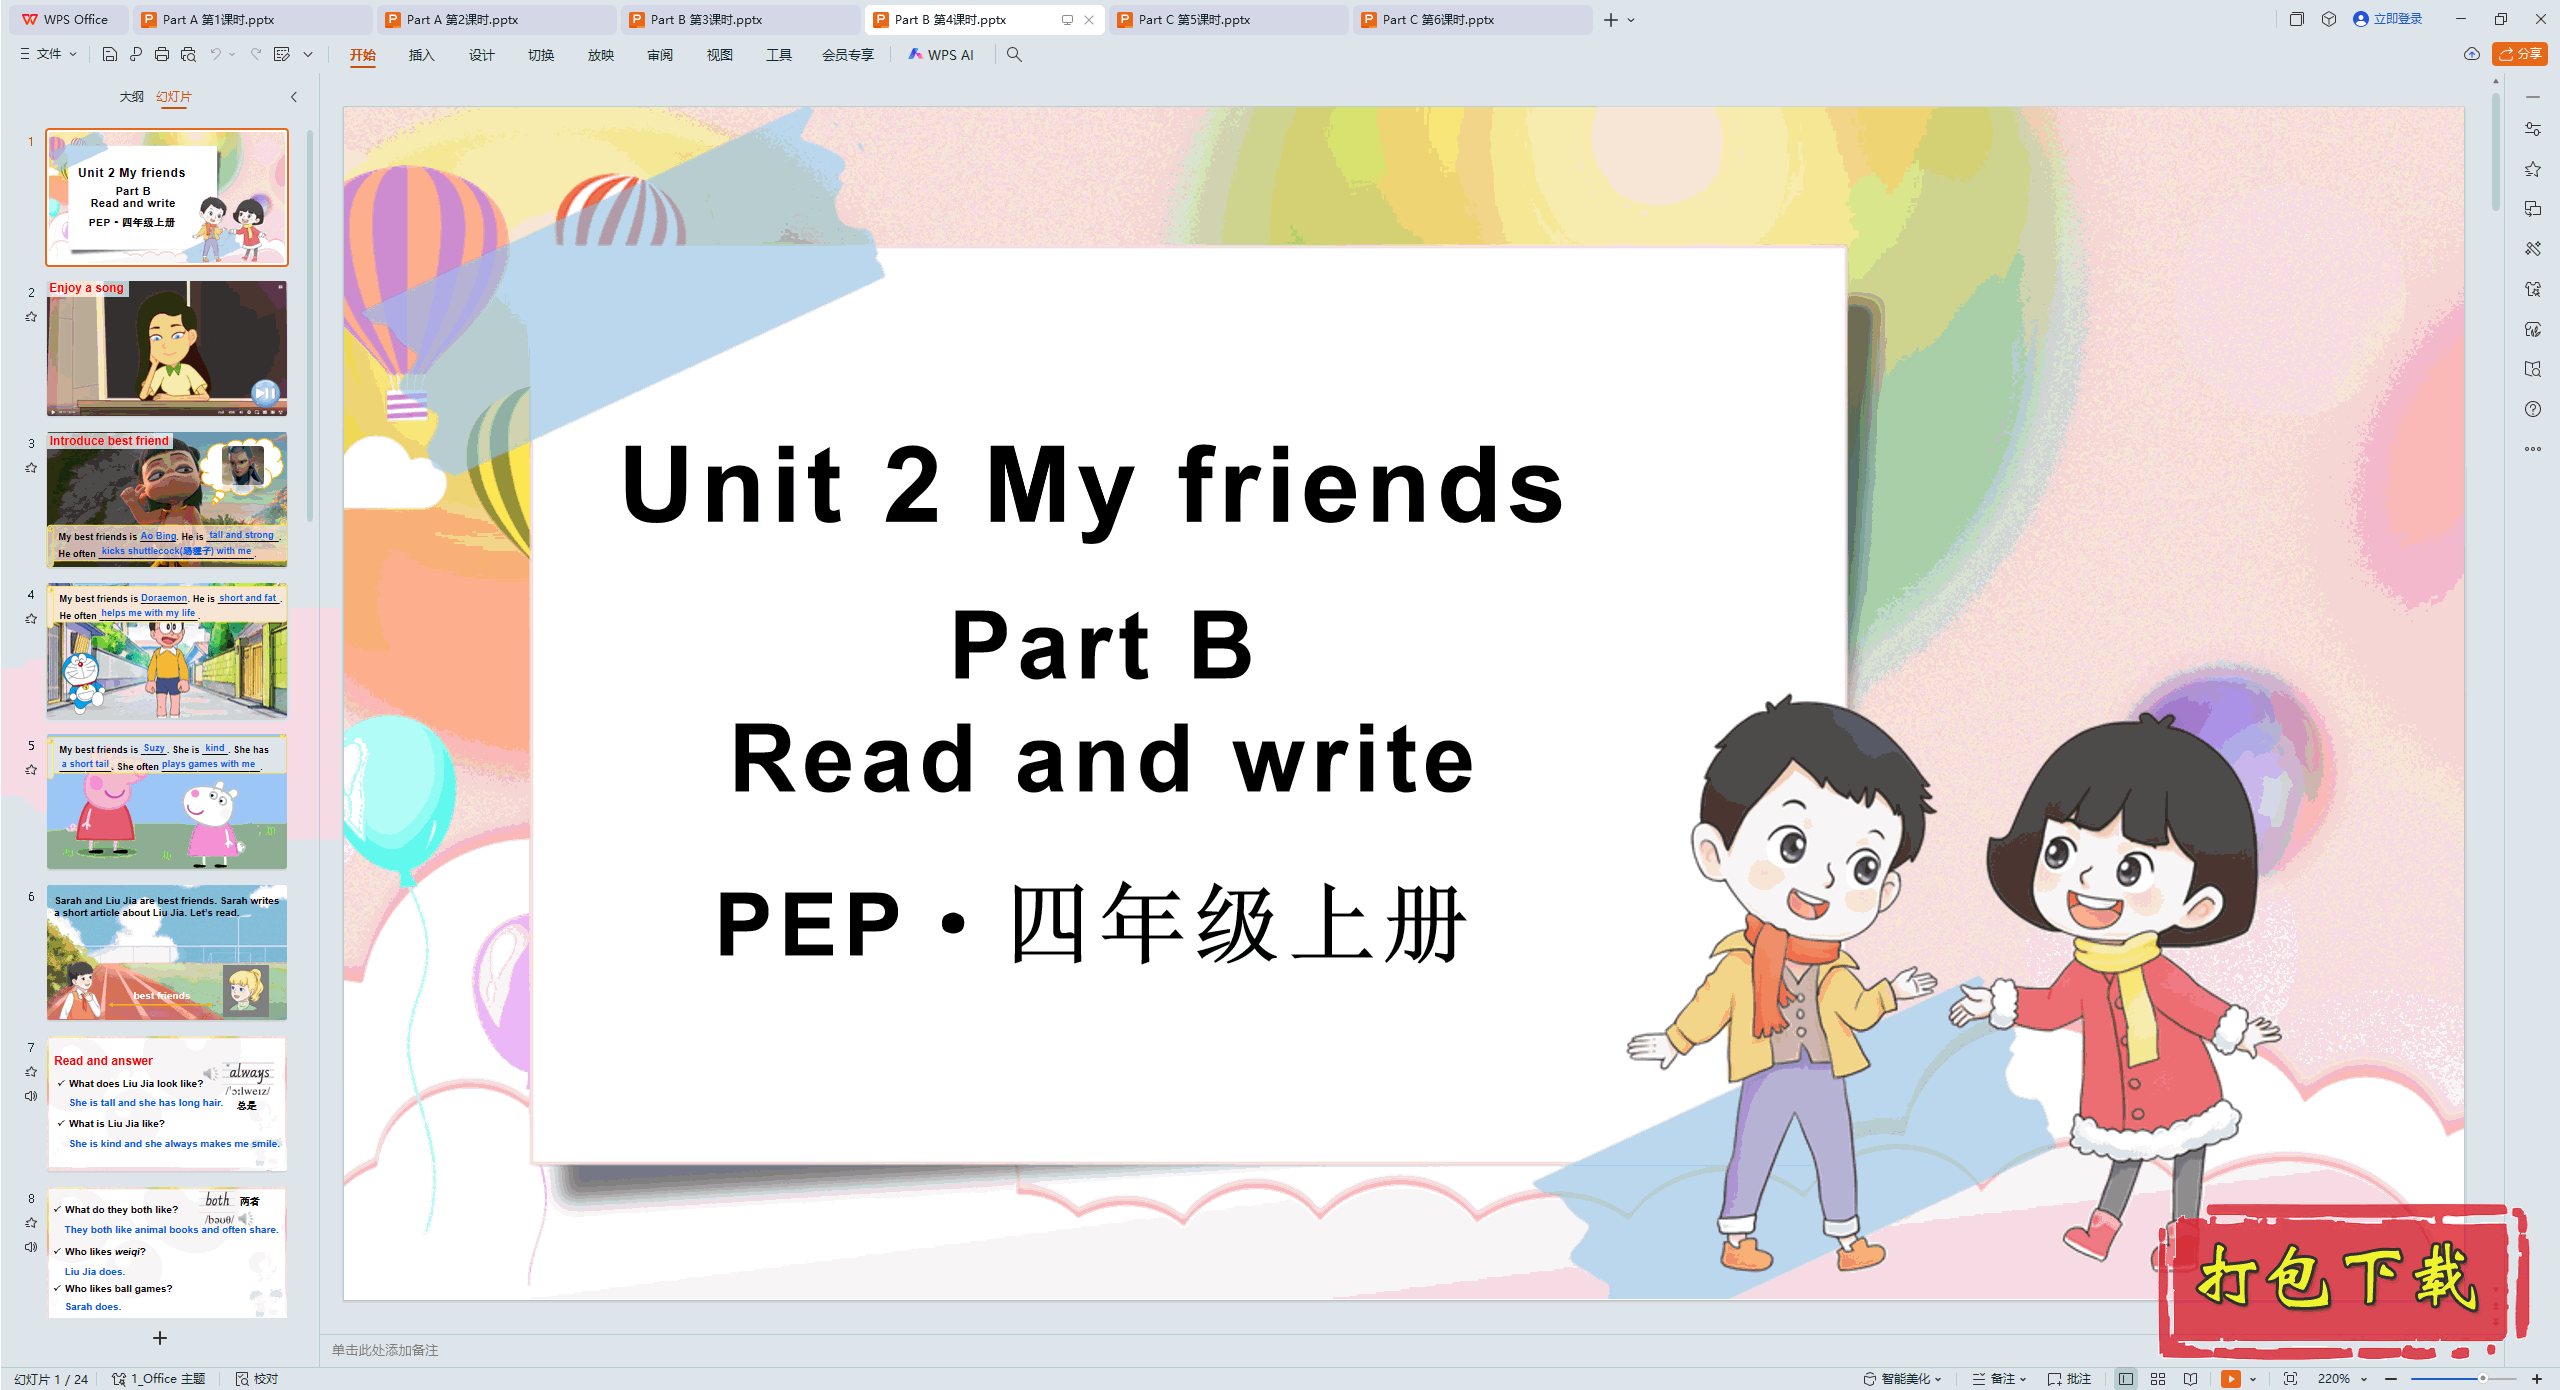Start slideshow with orange play button
2560x1390 pixels.
(x=2231, y=1379)
